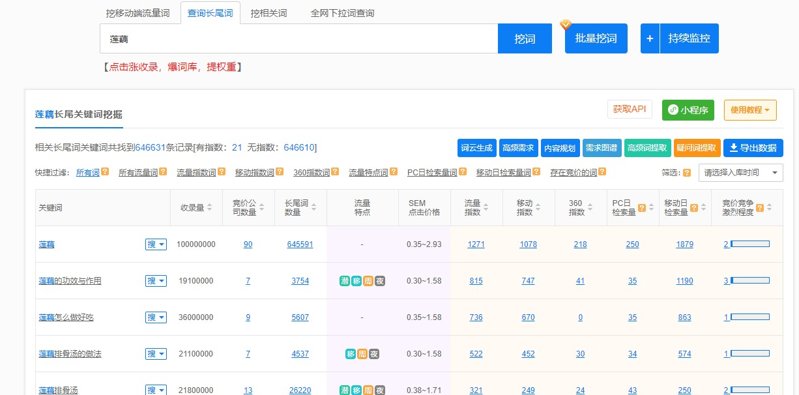Click the 周 badge in 莲藕排骨汤的做法 row

tap(362, 354)
